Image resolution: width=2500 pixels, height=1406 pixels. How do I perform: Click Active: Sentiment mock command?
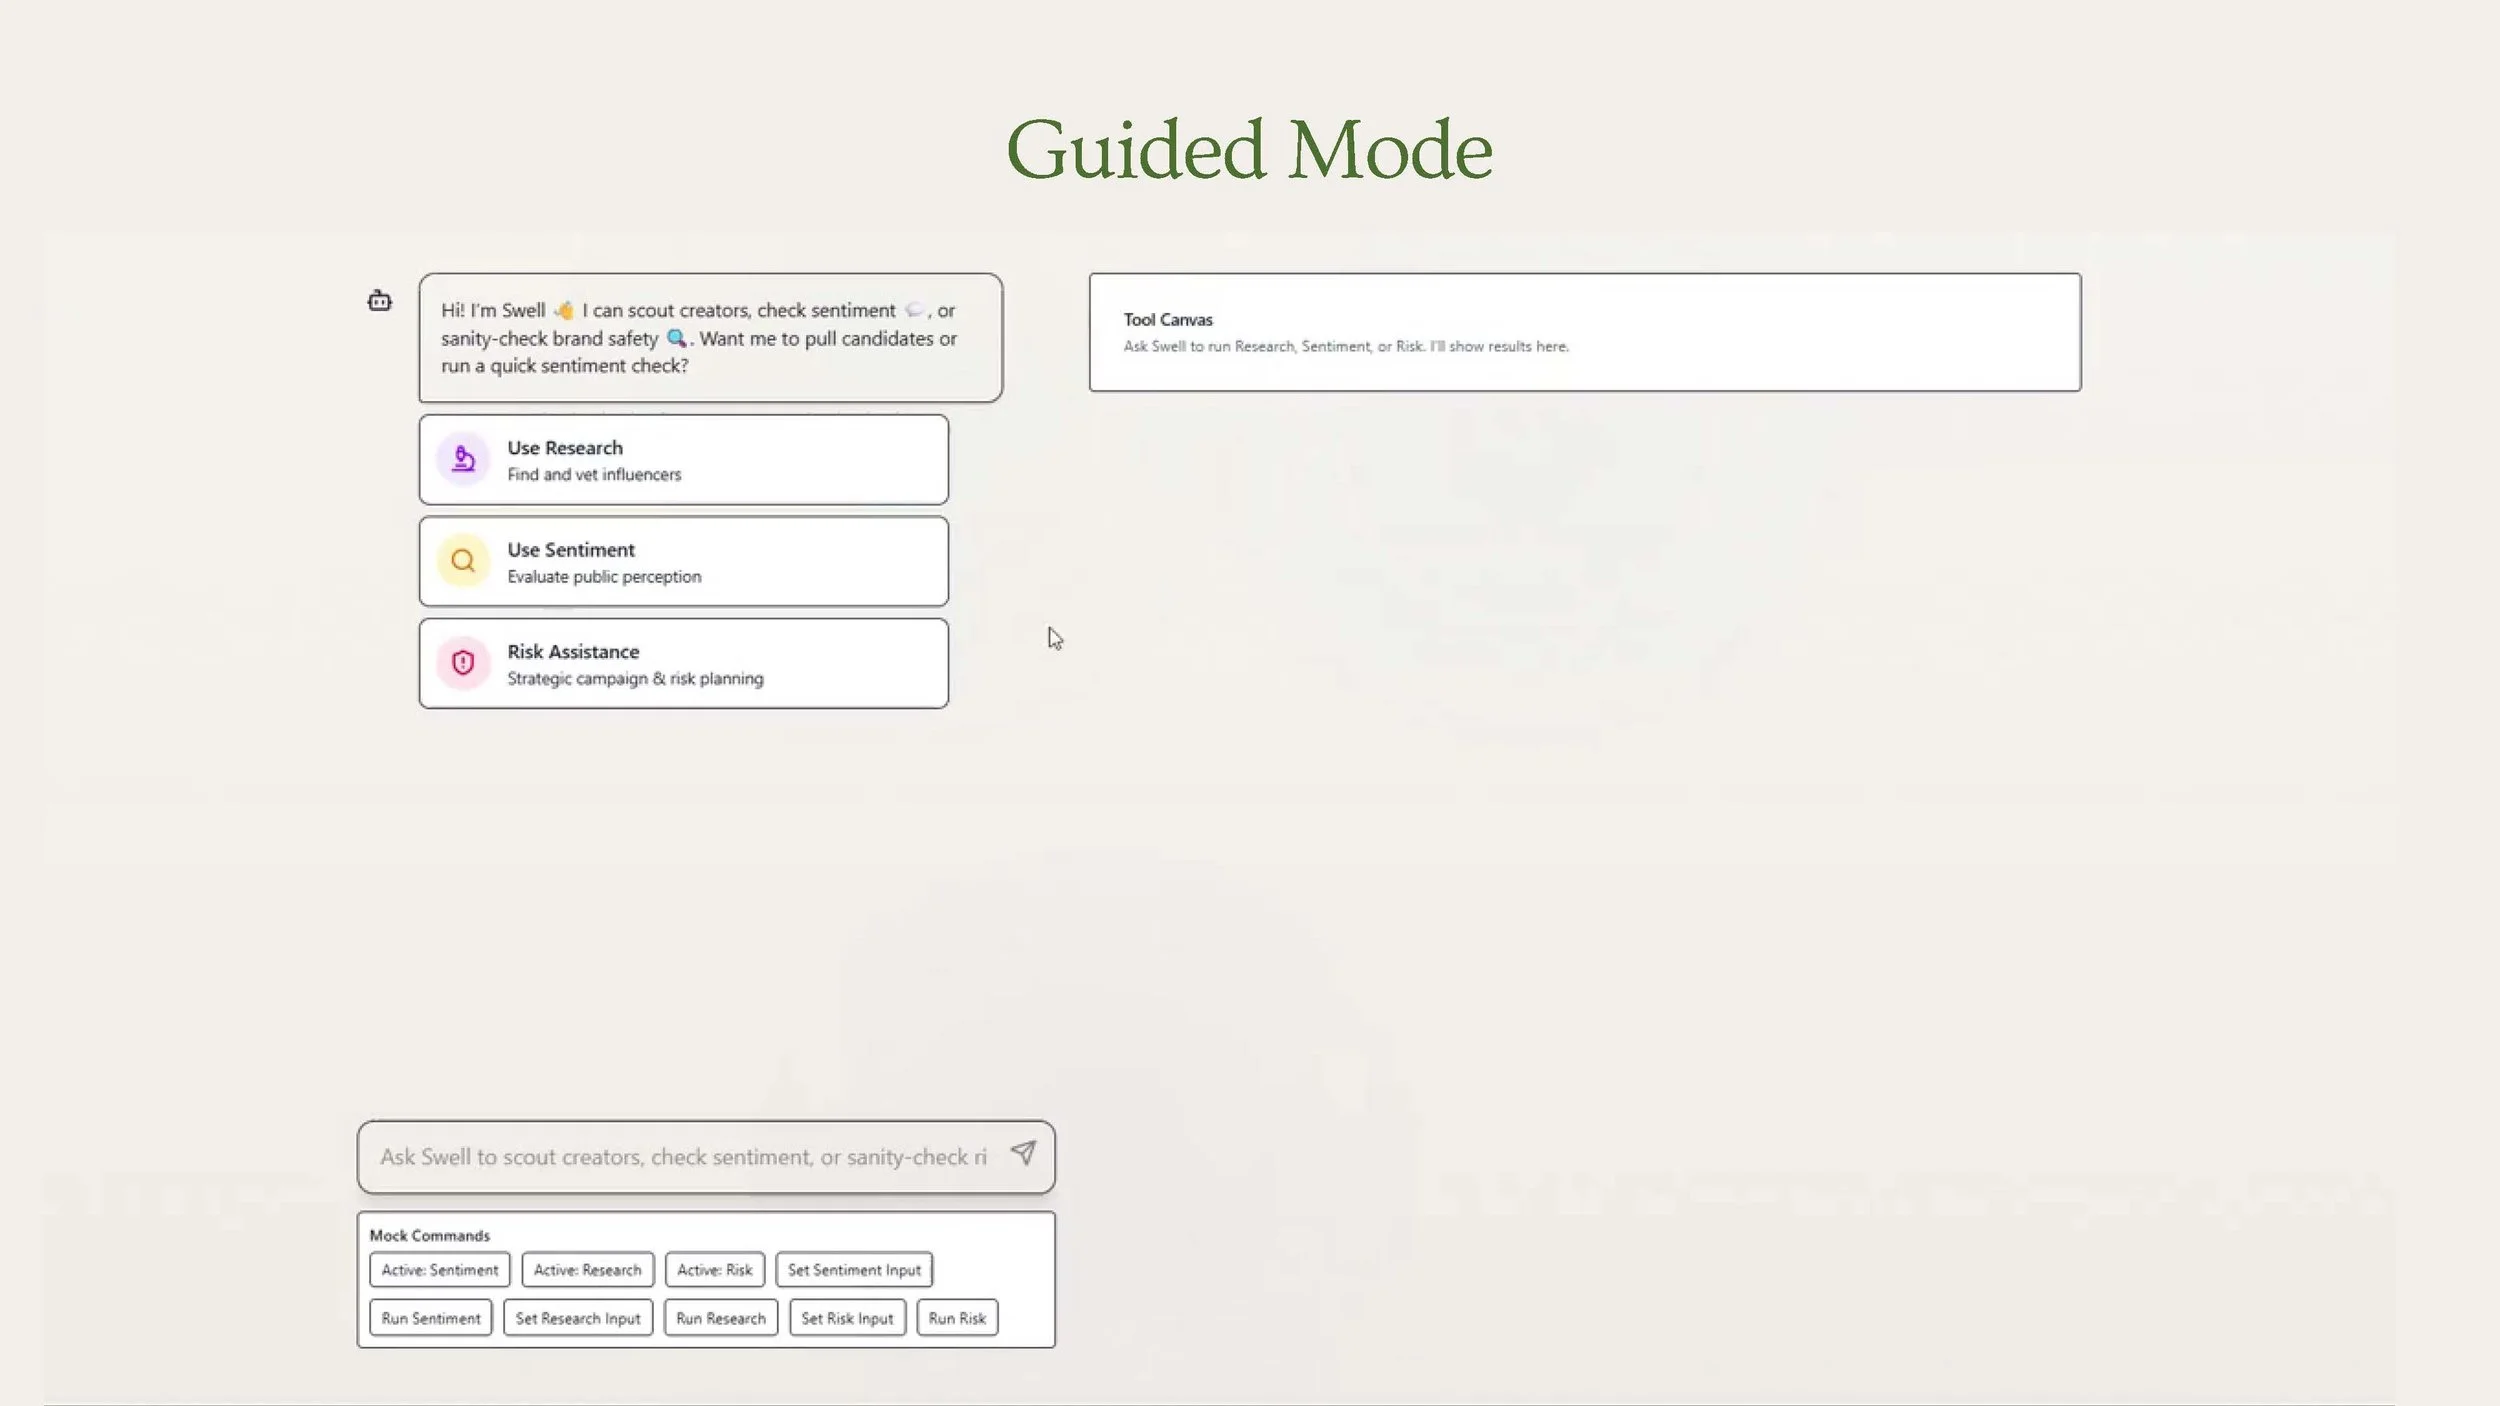[x=440, y=1270]
